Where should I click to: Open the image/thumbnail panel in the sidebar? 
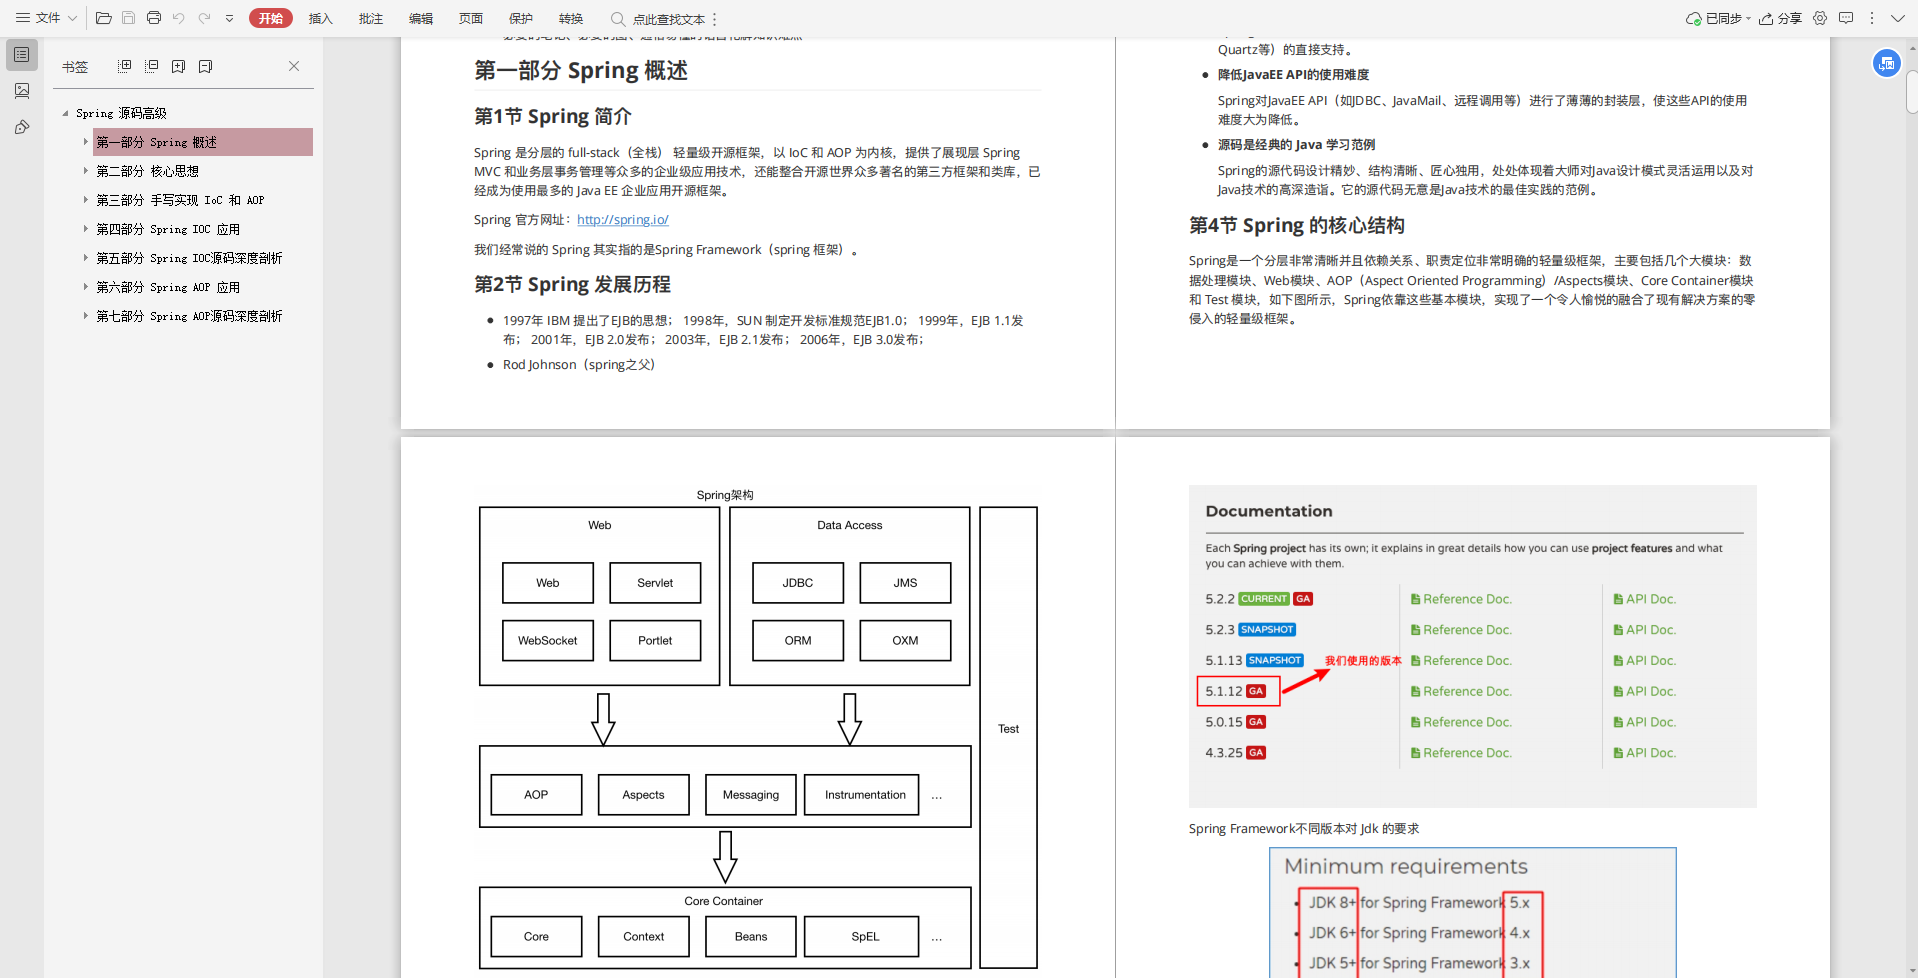coord(21,91)
